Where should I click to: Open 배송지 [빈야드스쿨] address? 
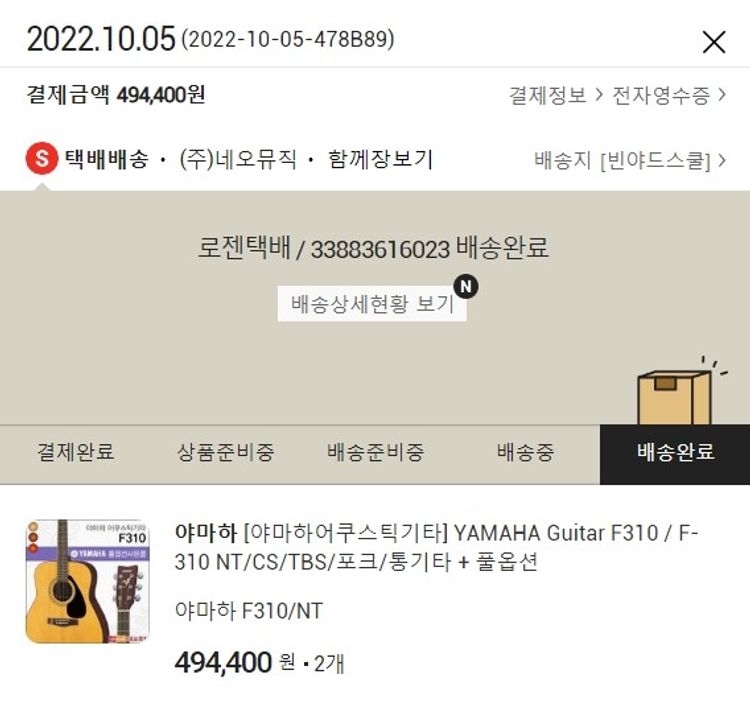[x=622, y=160]
